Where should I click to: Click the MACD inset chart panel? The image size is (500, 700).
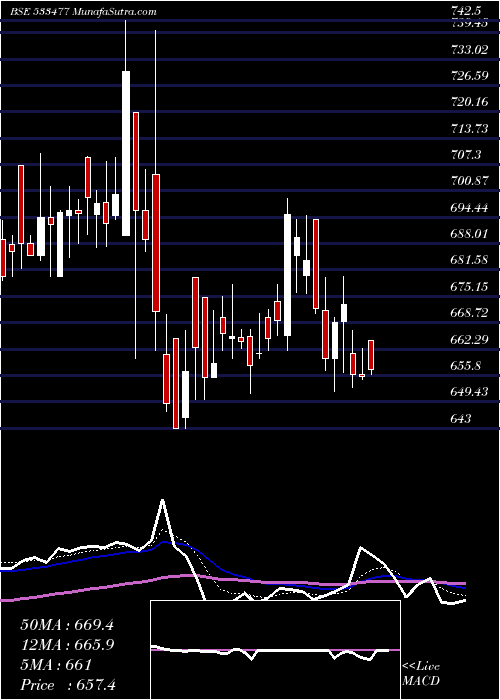pos(275,650)
